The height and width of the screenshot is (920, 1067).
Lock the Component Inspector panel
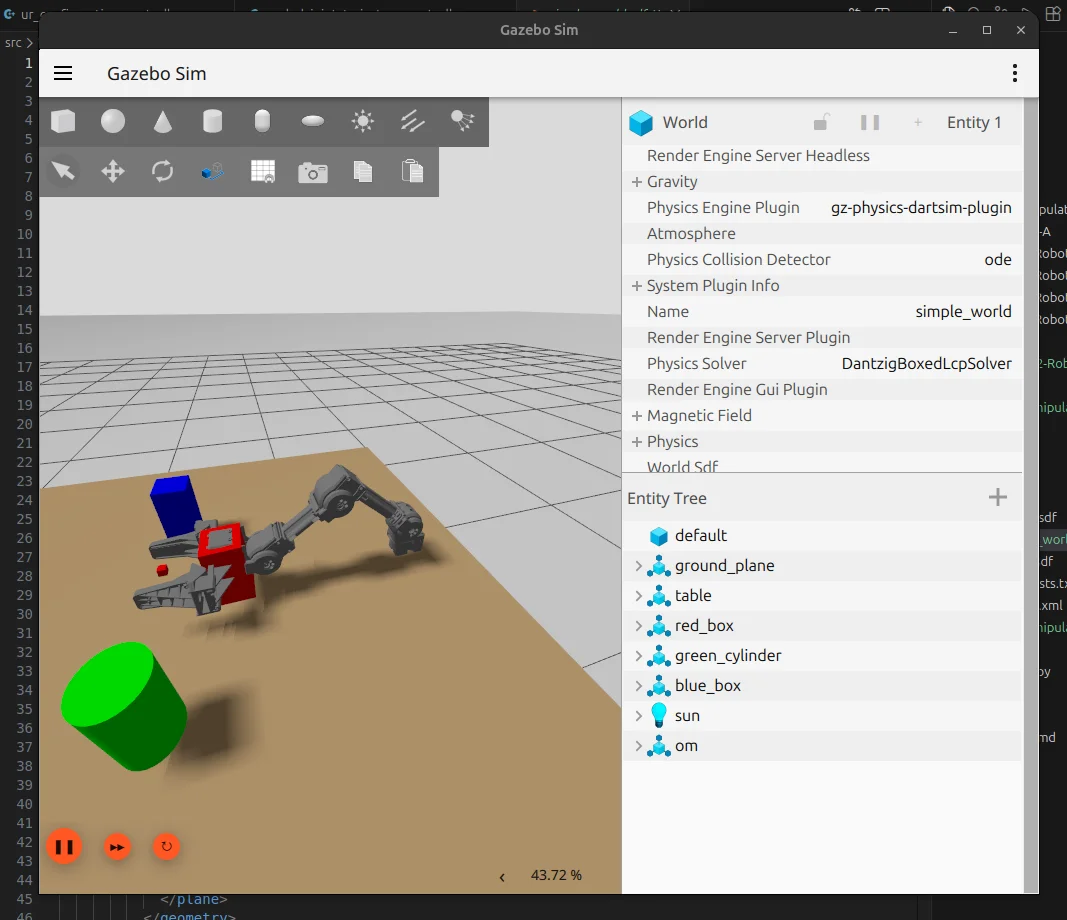(820, 121)
